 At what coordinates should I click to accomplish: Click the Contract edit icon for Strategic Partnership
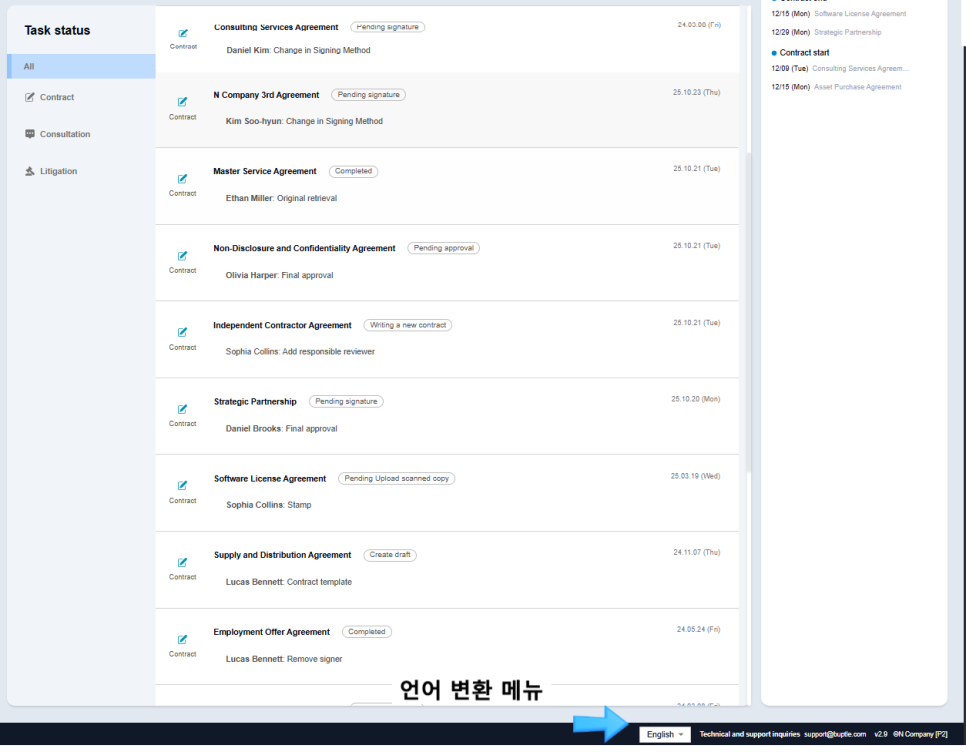(182, 408)
